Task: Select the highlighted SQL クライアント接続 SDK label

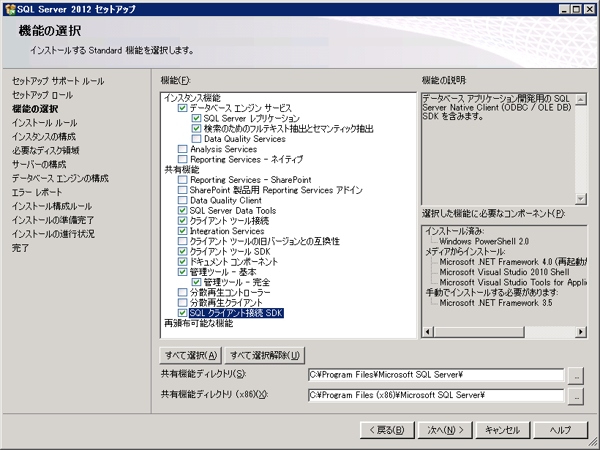Action: pyautogui.click(x=236, y=313)
